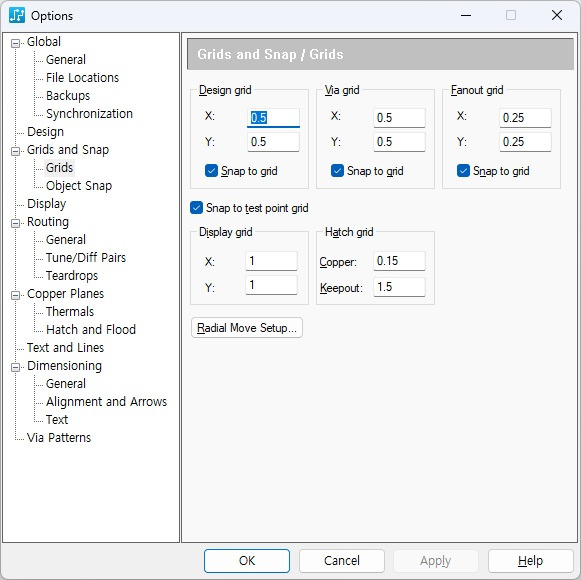Open Synchronization options page

(89, 113)
